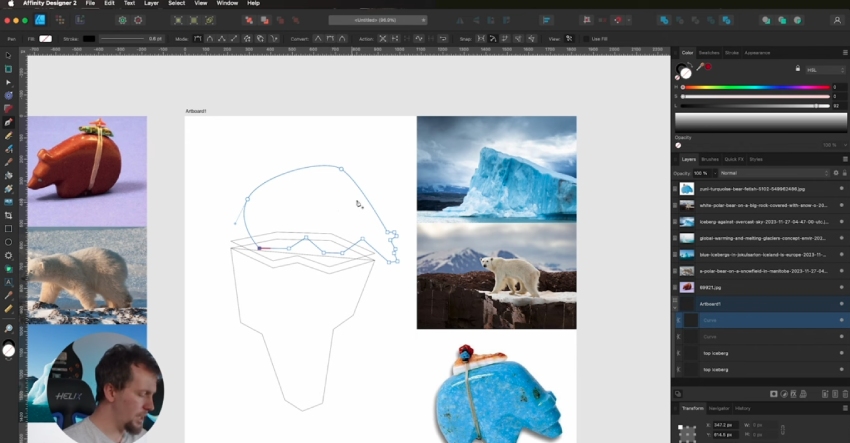Click the Affinity Designer persona icon
The height and width of the screenshot is (443, 850).
(38, 20)
